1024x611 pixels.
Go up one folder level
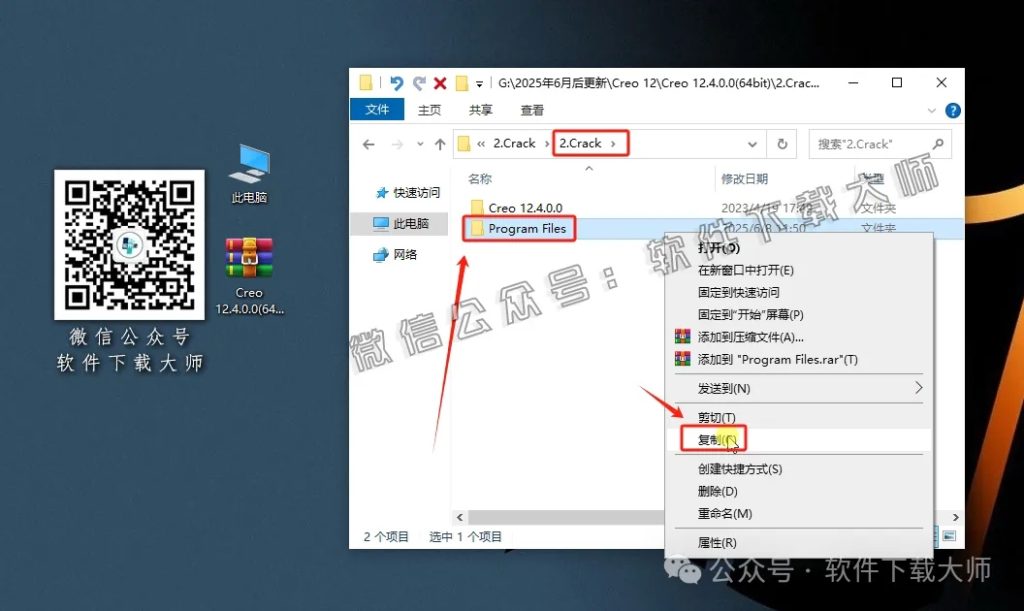pyautogui.click(x=440, y=144)
